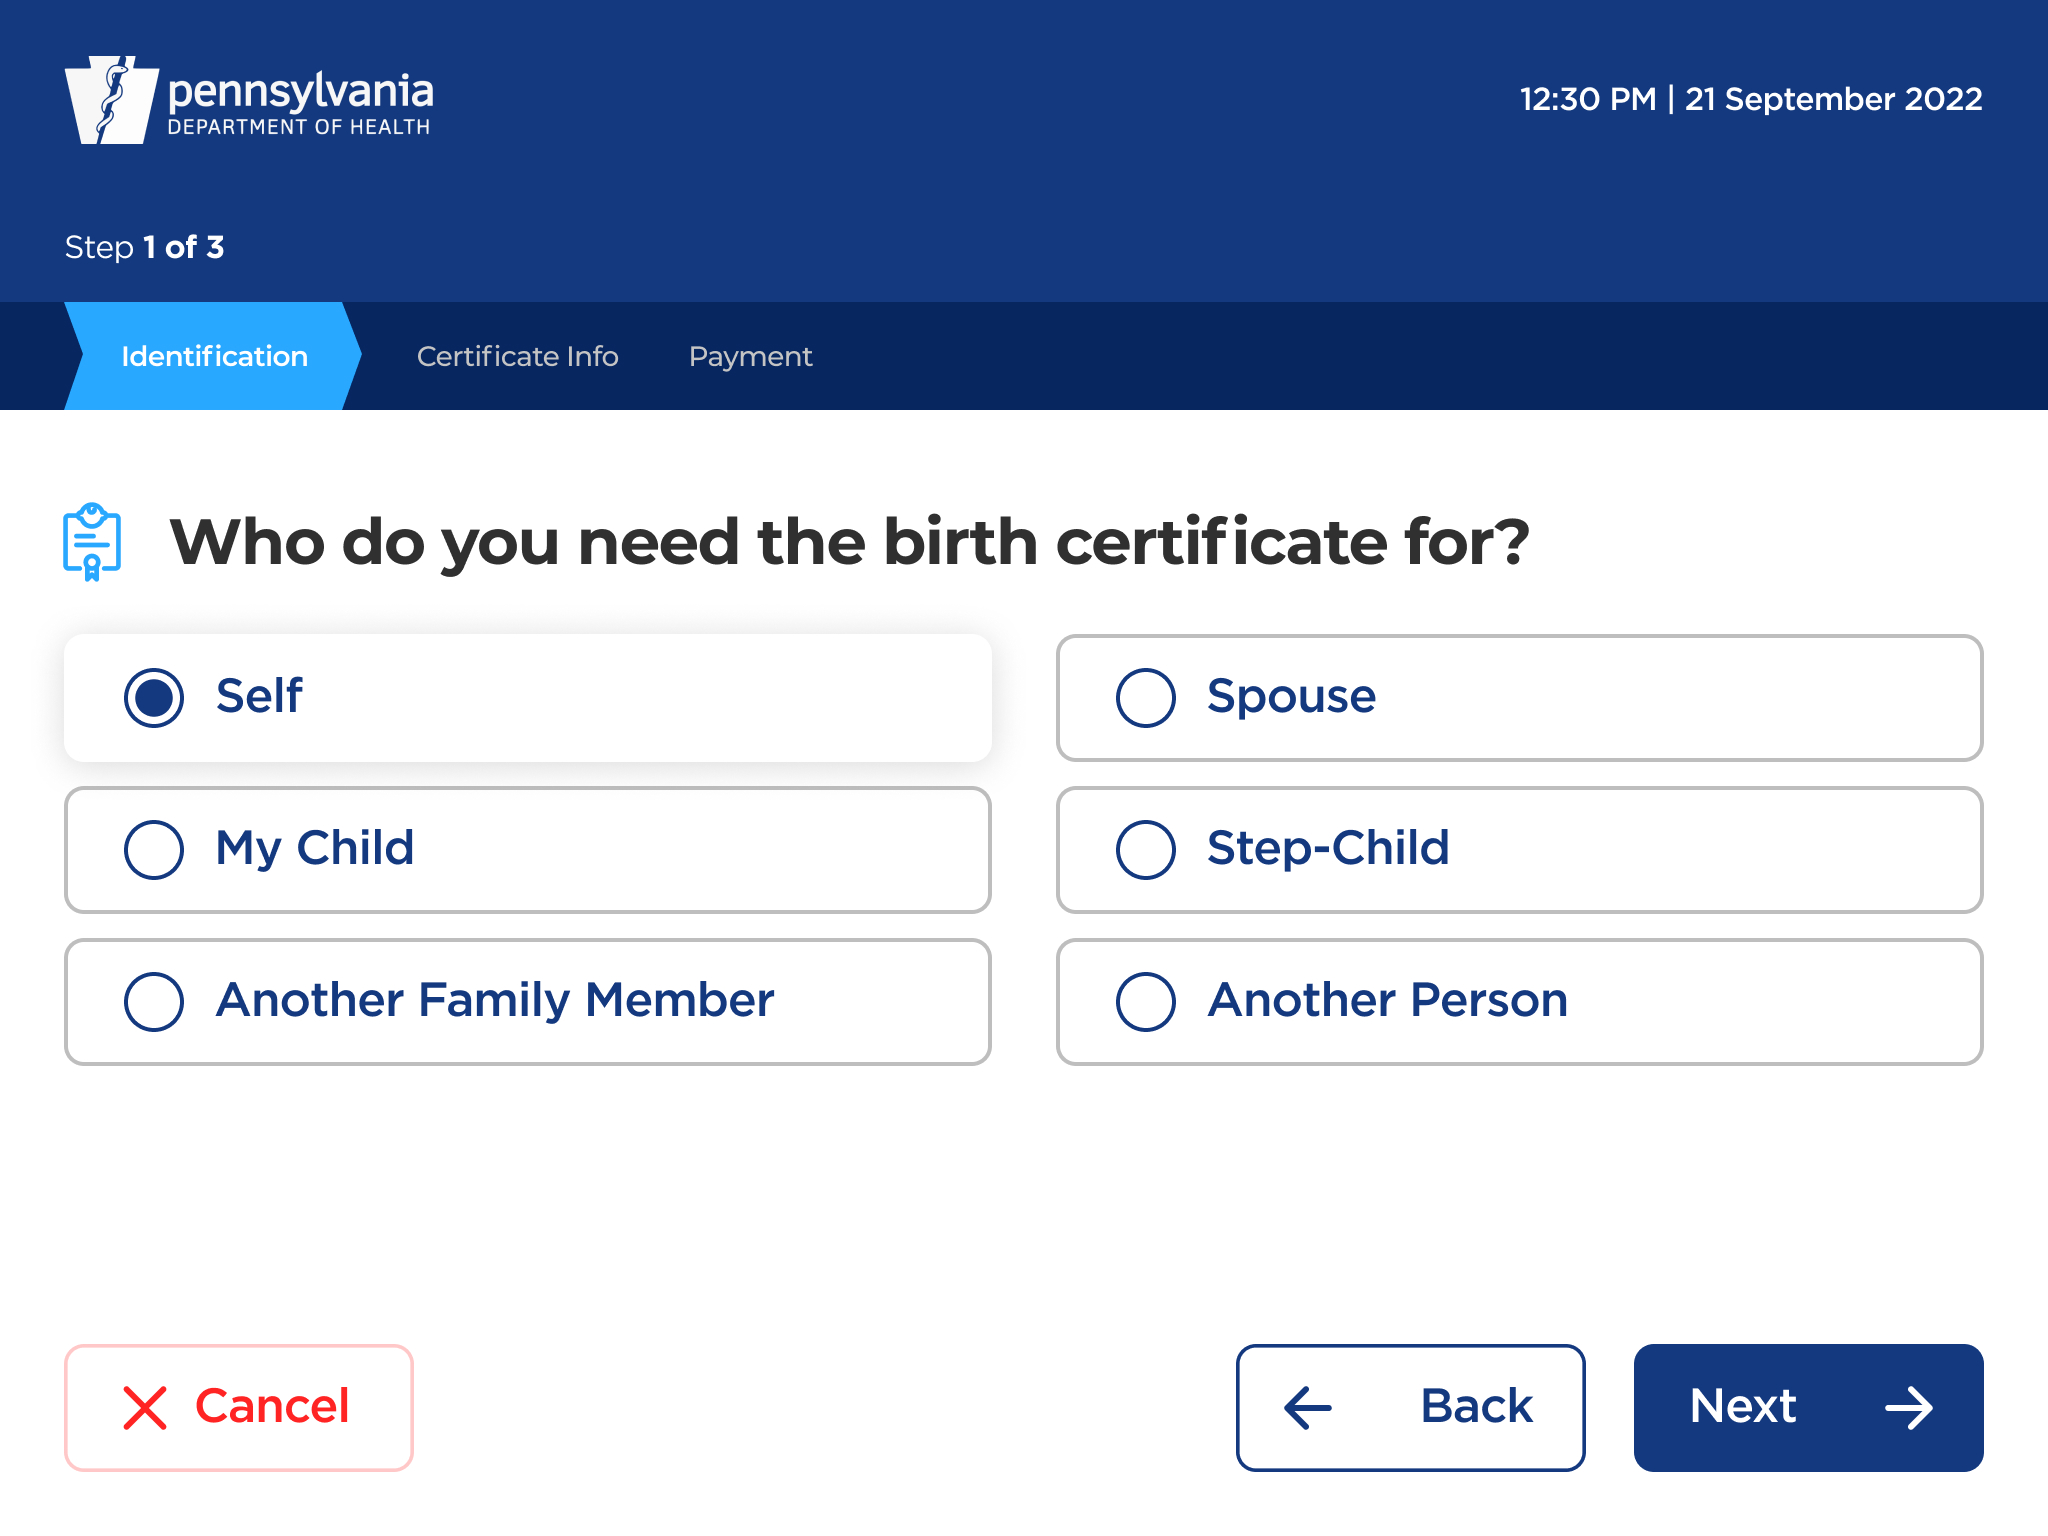
Task: Choose the Another Person option
Action: click(x=1146, y=1002)
